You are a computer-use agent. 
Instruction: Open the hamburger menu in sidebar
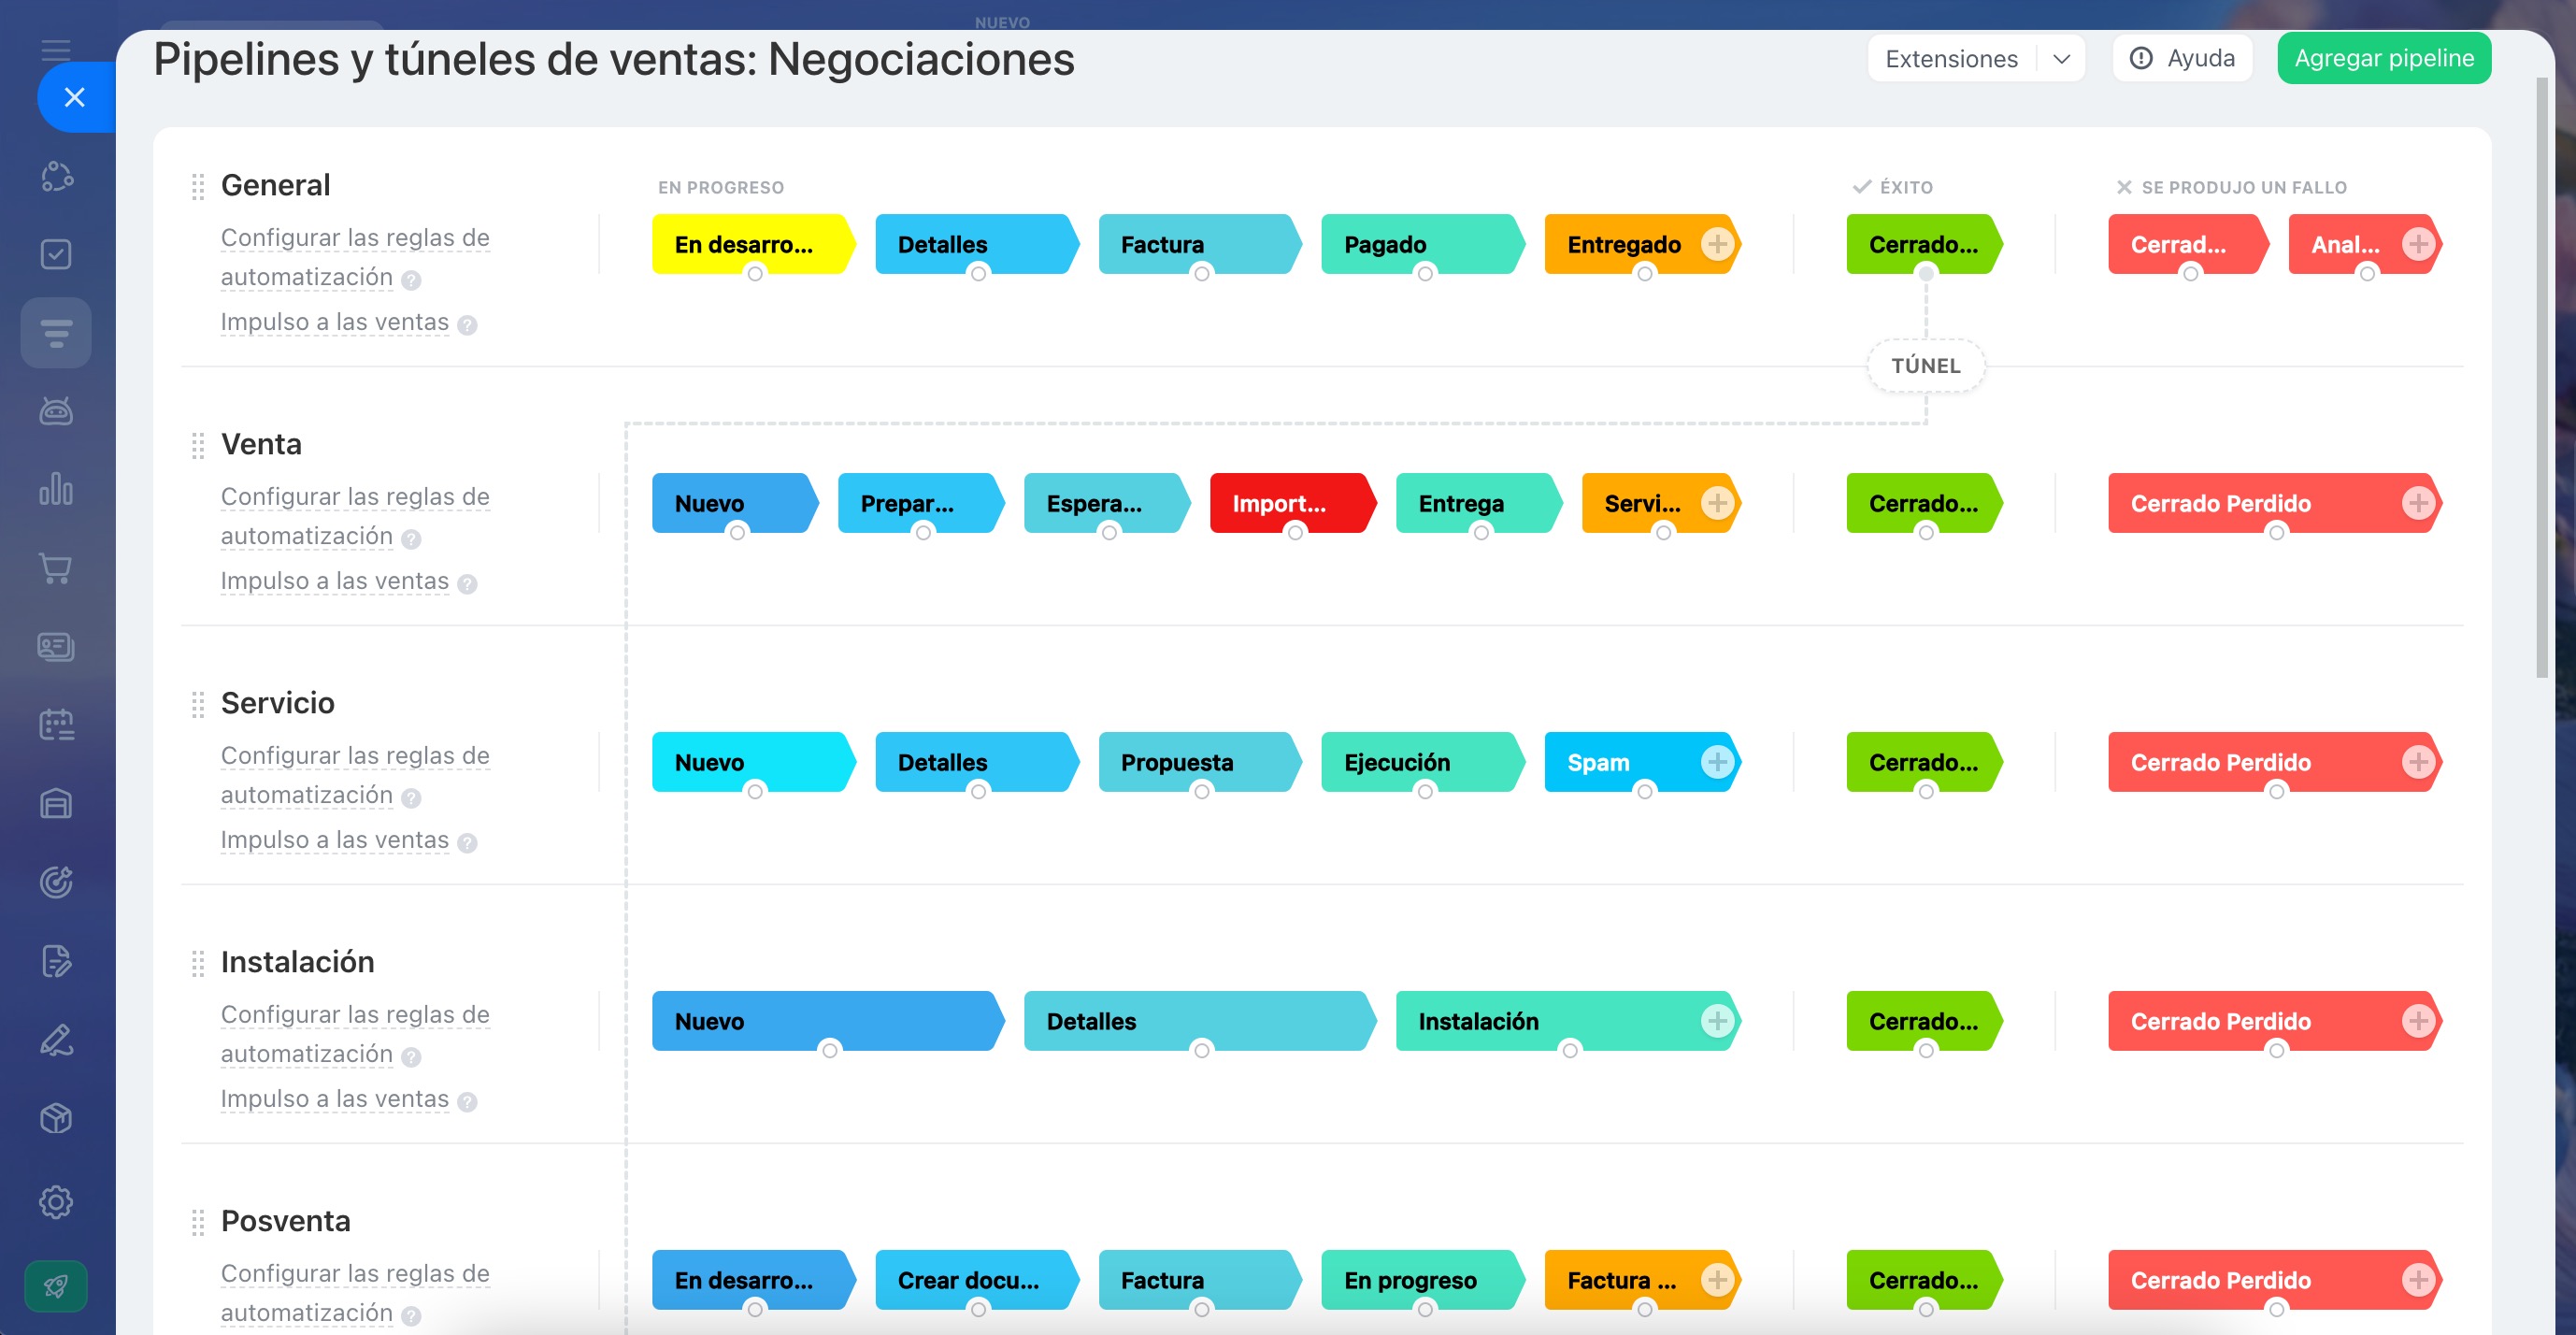click(56, 49)
